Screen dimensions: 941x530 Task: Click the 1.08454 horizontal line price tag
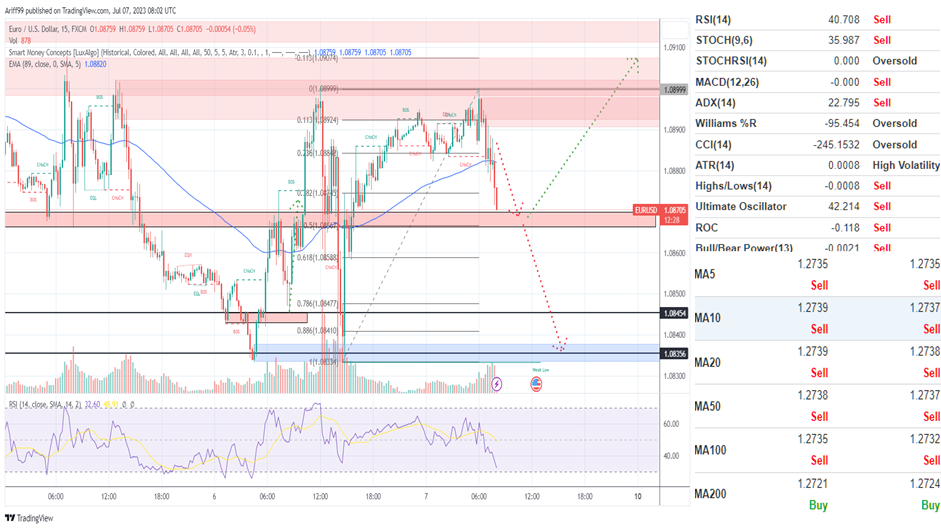click(x=674, y=313)
